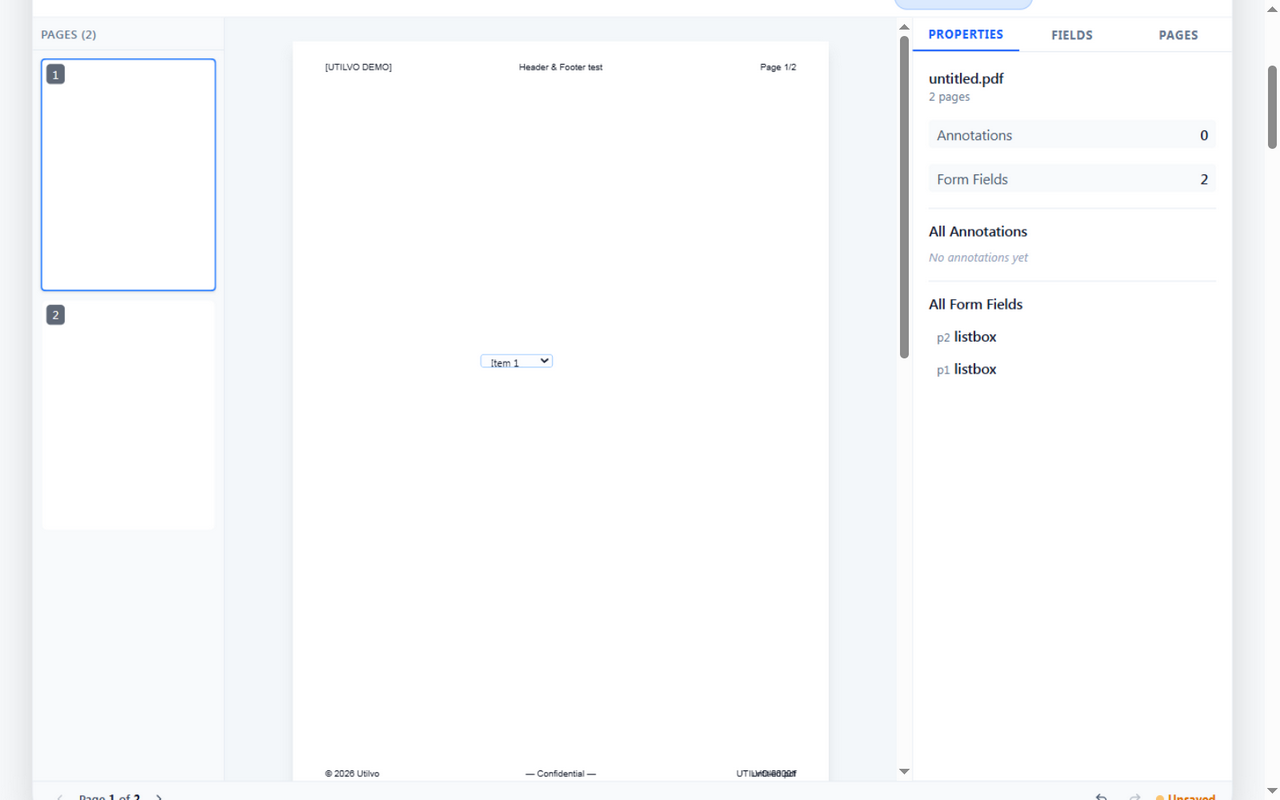Image resolution: width=1280 pixels, height=800 pixels.
Task: Click the '— Confidential —' footer text
Action: (x=561, y=774)
